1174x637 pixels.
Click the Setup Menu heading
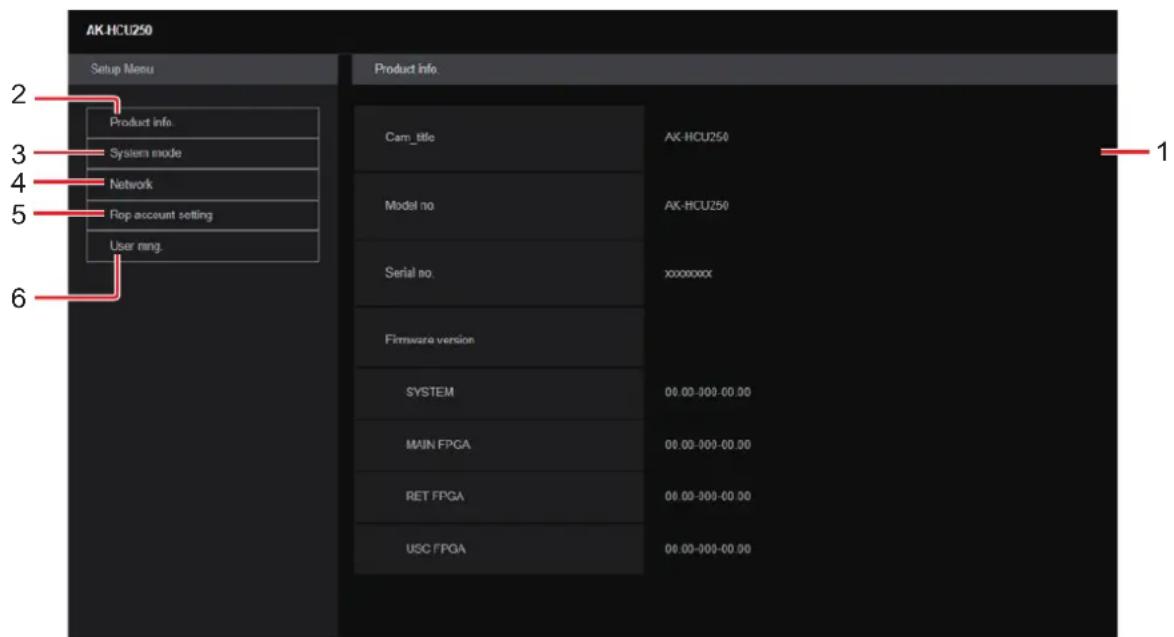coord(122,69)
